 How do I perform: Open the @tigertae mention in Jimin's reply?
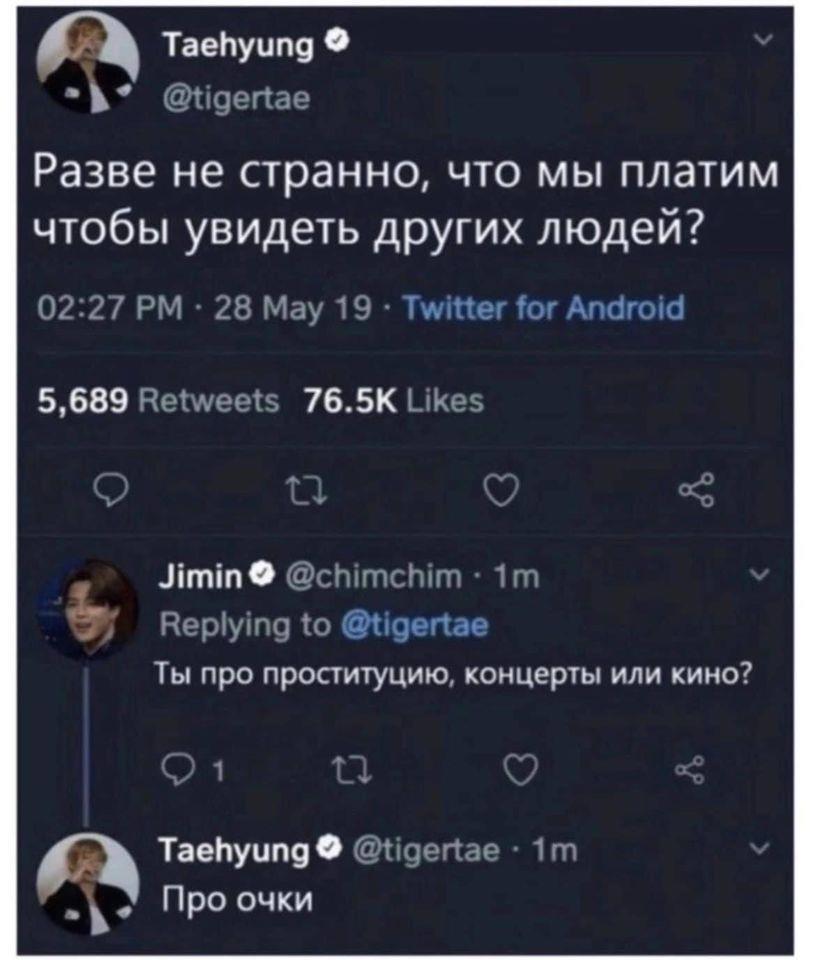click(x=415, y=627)
